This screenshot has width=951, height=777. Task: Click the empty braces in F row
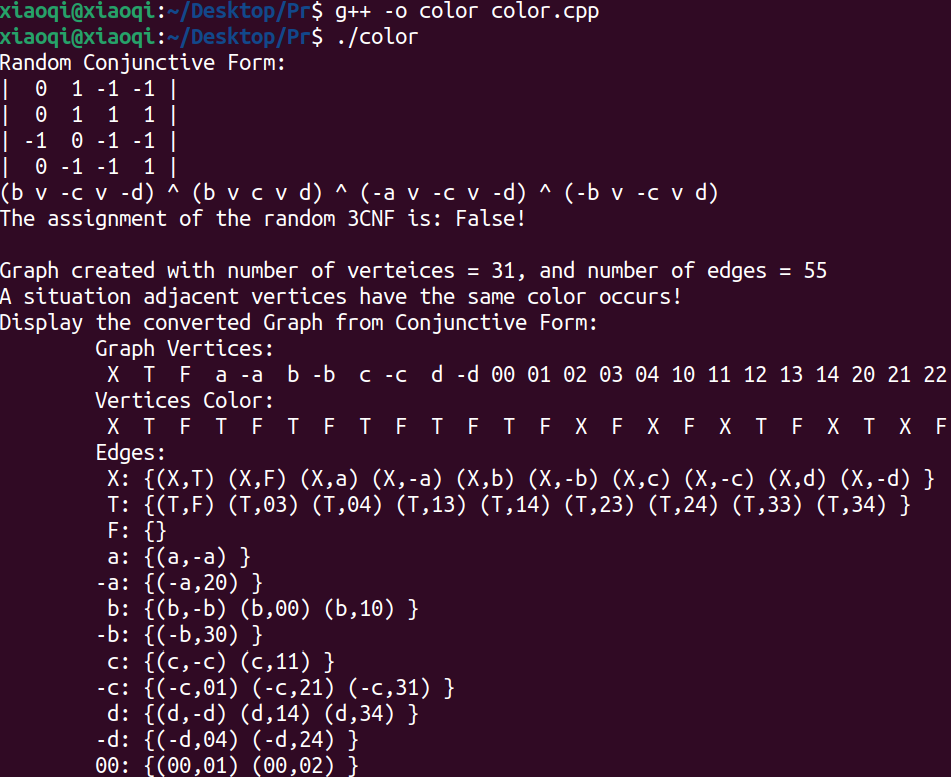155,531
